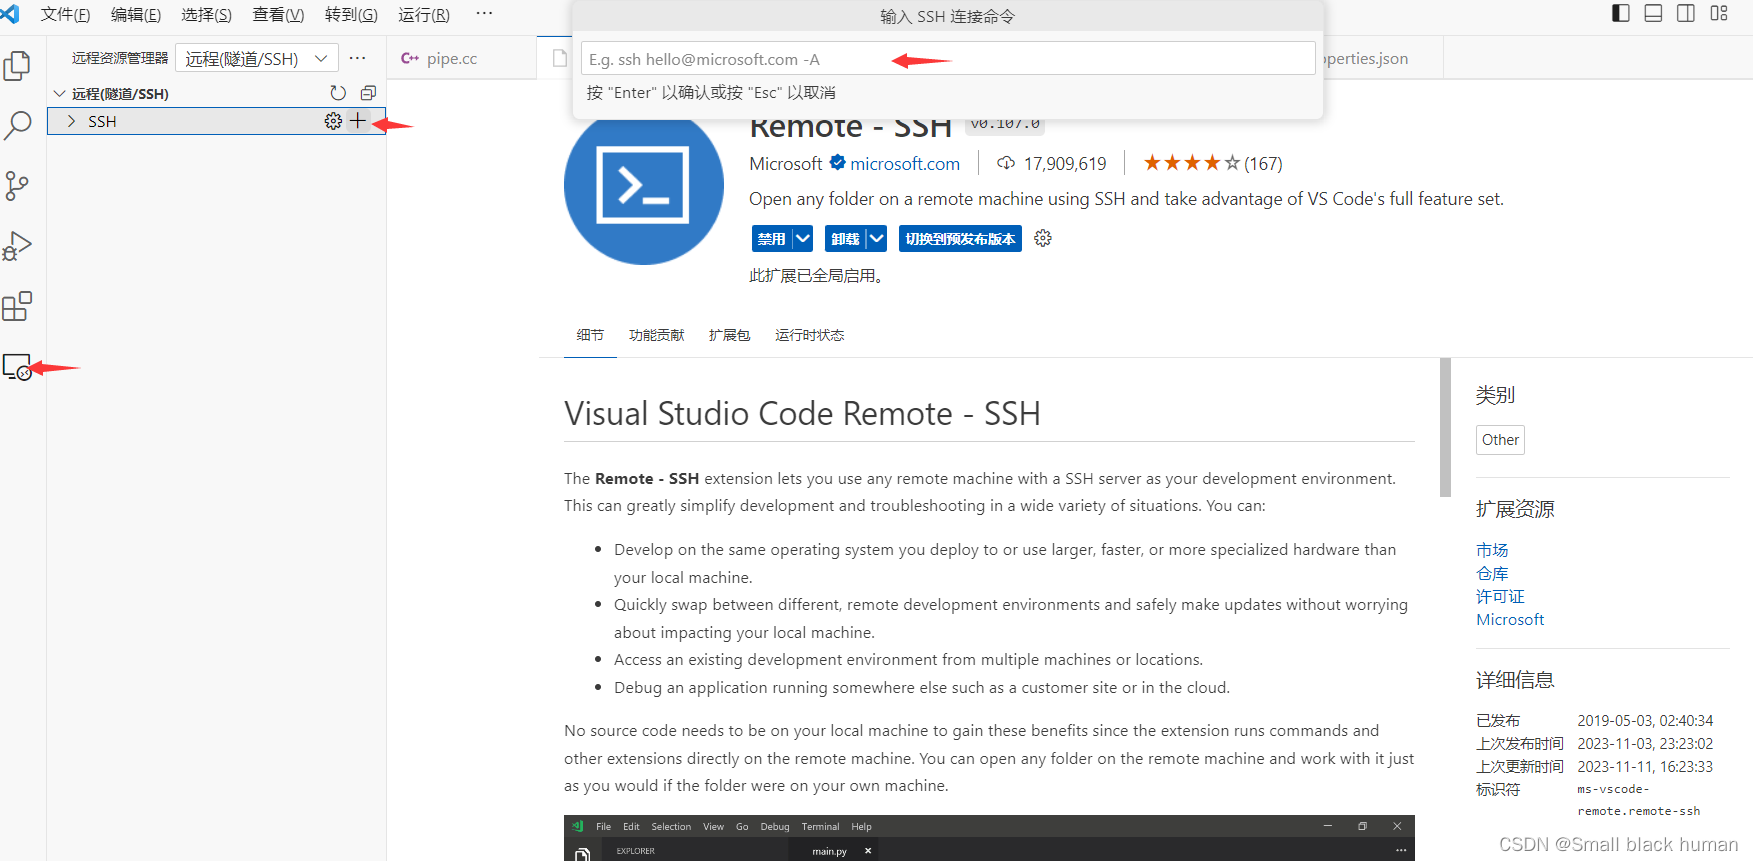Open the Search view icon

point(18,126)
